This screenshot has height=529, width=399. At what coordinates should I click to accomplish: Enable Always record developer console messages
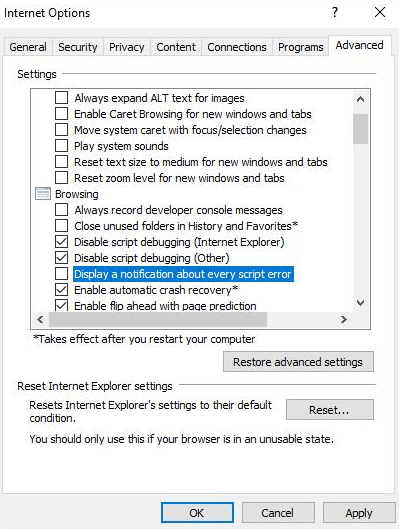point(61,210)
